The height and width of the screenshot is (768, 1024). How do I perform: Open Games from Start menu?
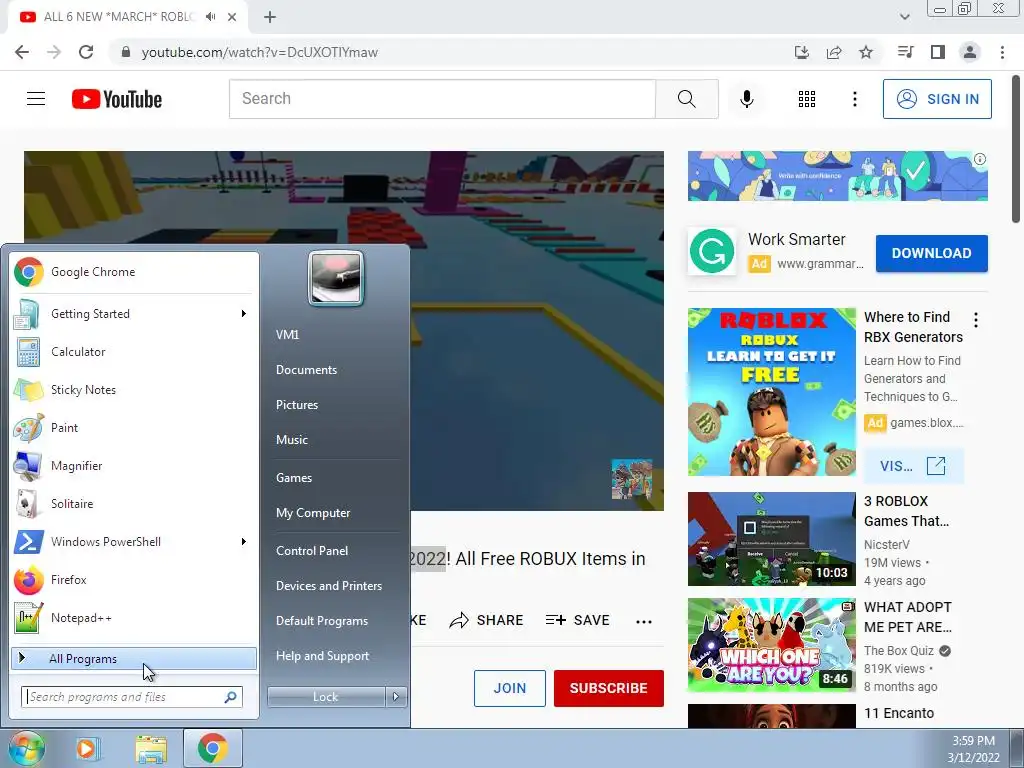[x=294, y=477]
